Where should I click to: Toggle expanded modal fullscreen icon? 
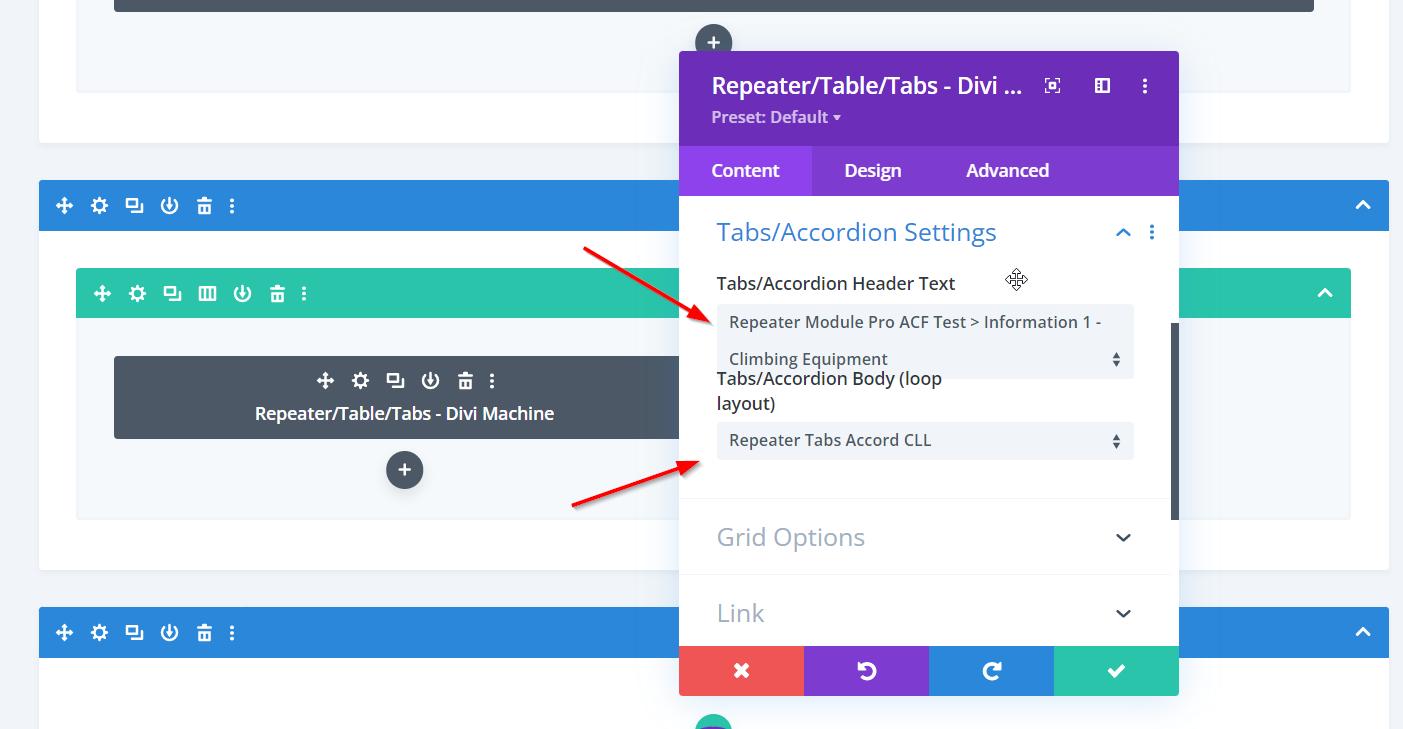click(1052, 86)
